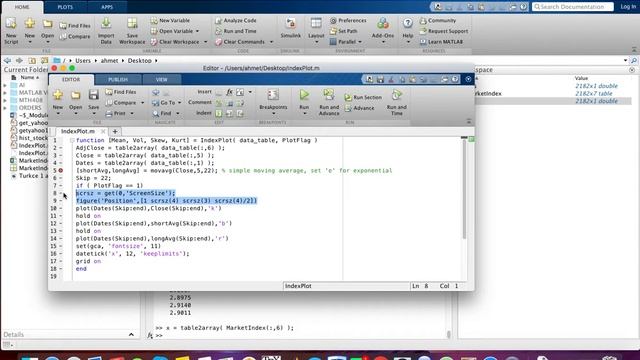This screenshot has height=360, width=640.
Task: Collapse Details panel chevron
Action: (x=131, y=334)
